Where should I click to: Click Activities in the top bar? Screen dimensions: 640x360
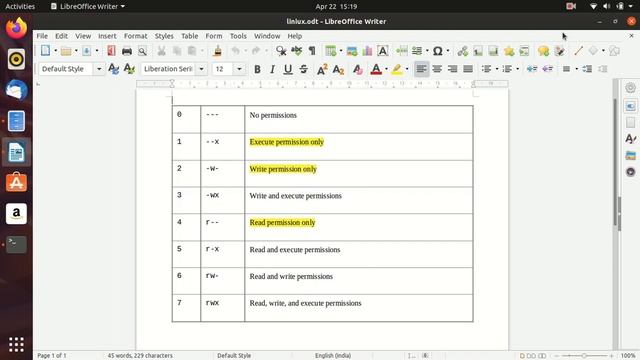tap(20, 7)
